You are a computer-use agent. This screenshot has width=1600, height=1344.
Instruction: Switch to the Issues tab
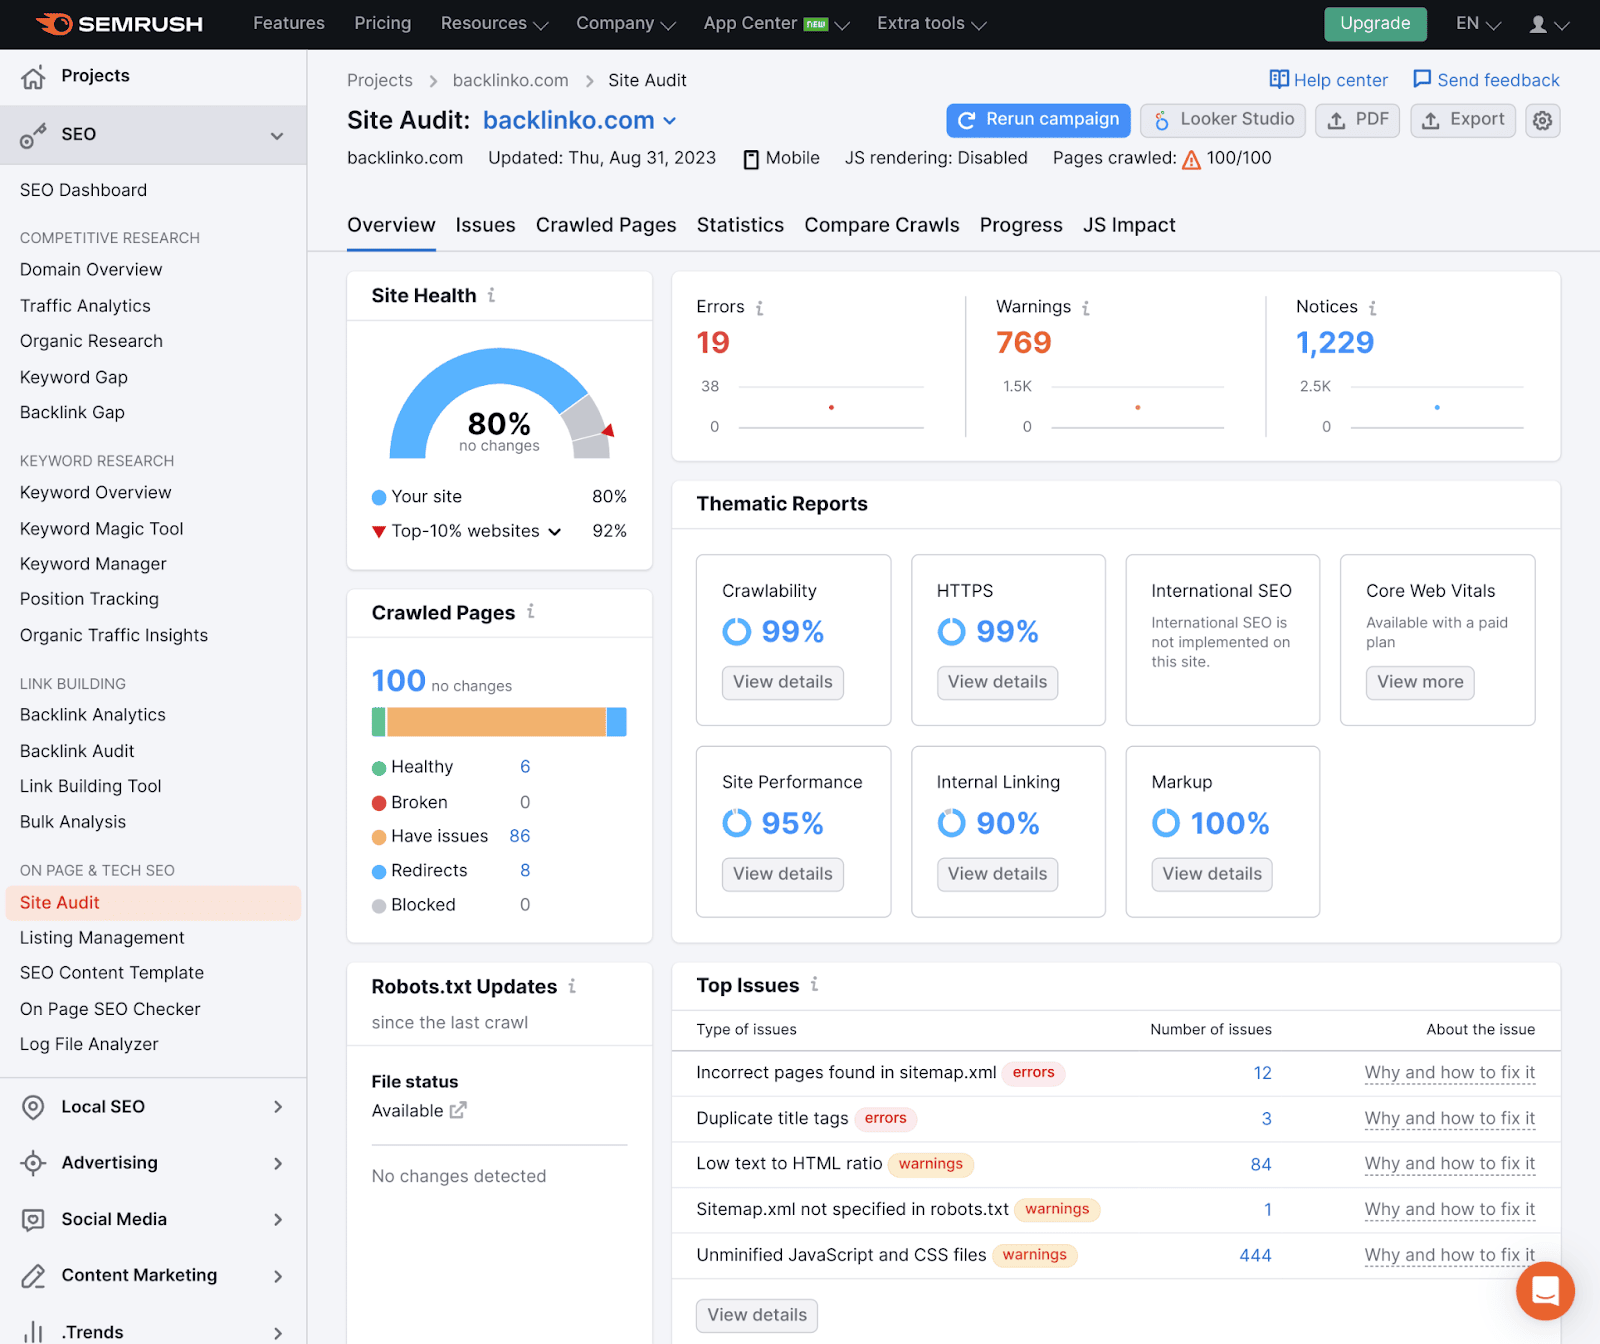point(485,225)
